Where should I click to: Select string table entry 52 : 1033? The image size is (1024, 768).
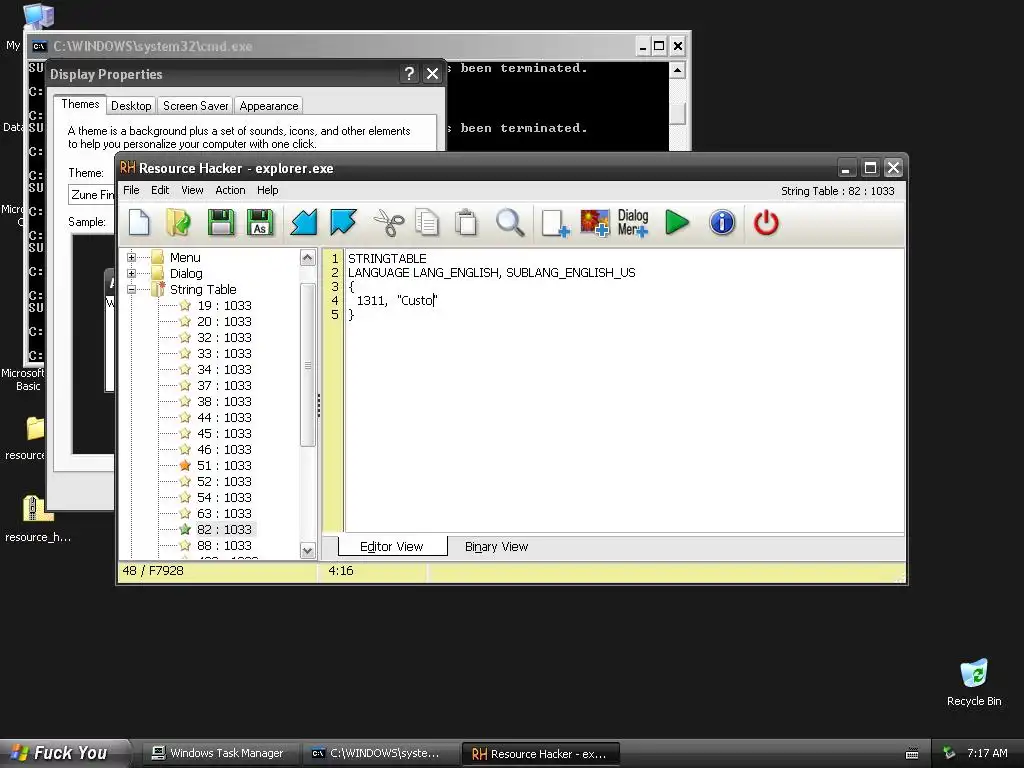[224, 481]
